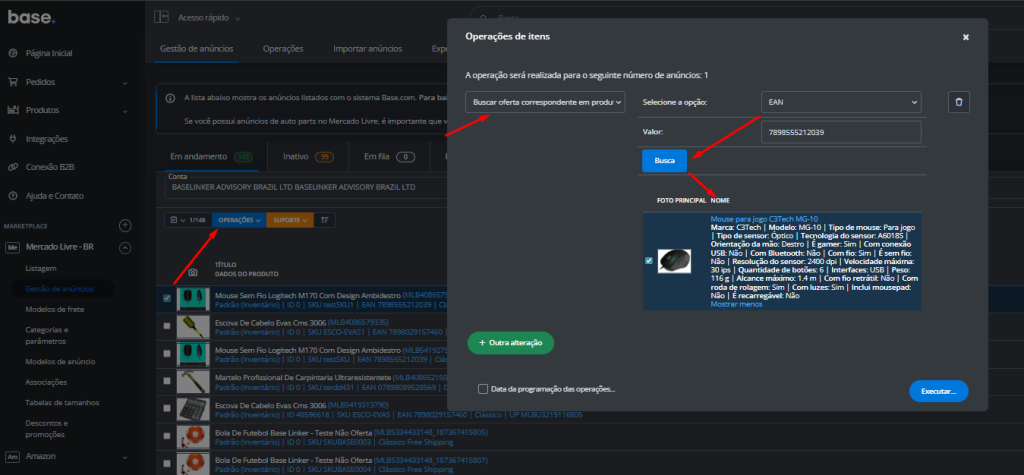Select the Em andamento tab
Screen dimensions: 1024x475
[210, 157]
